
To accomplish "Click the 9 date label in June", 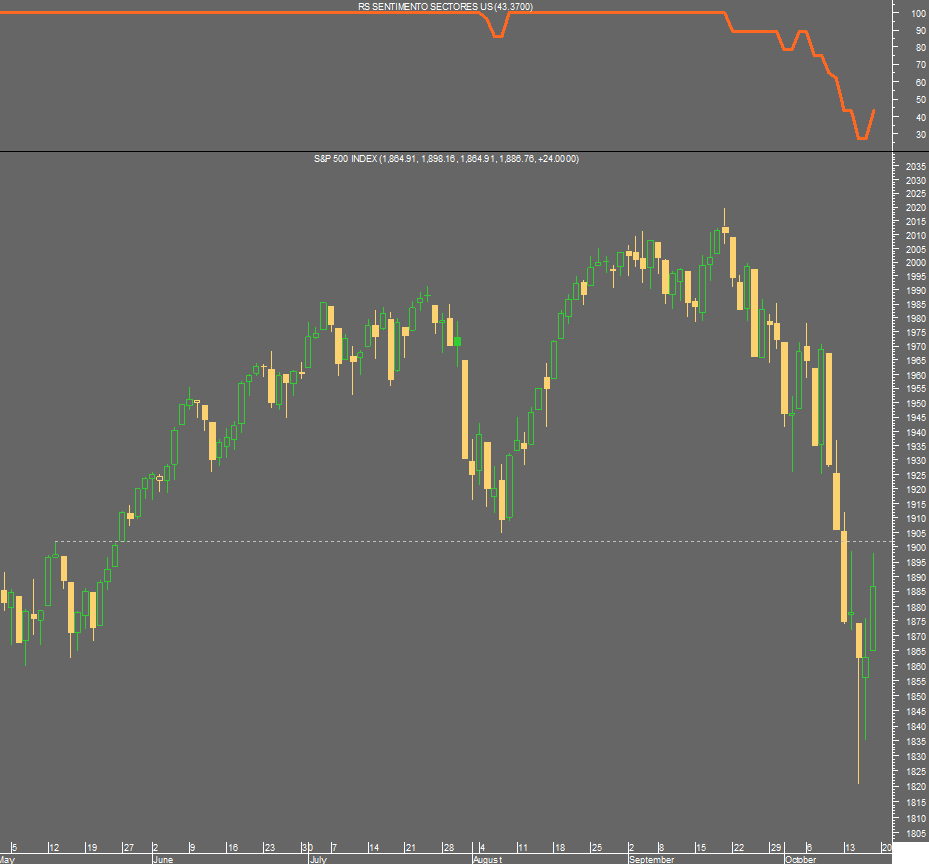I will (193, 847).
